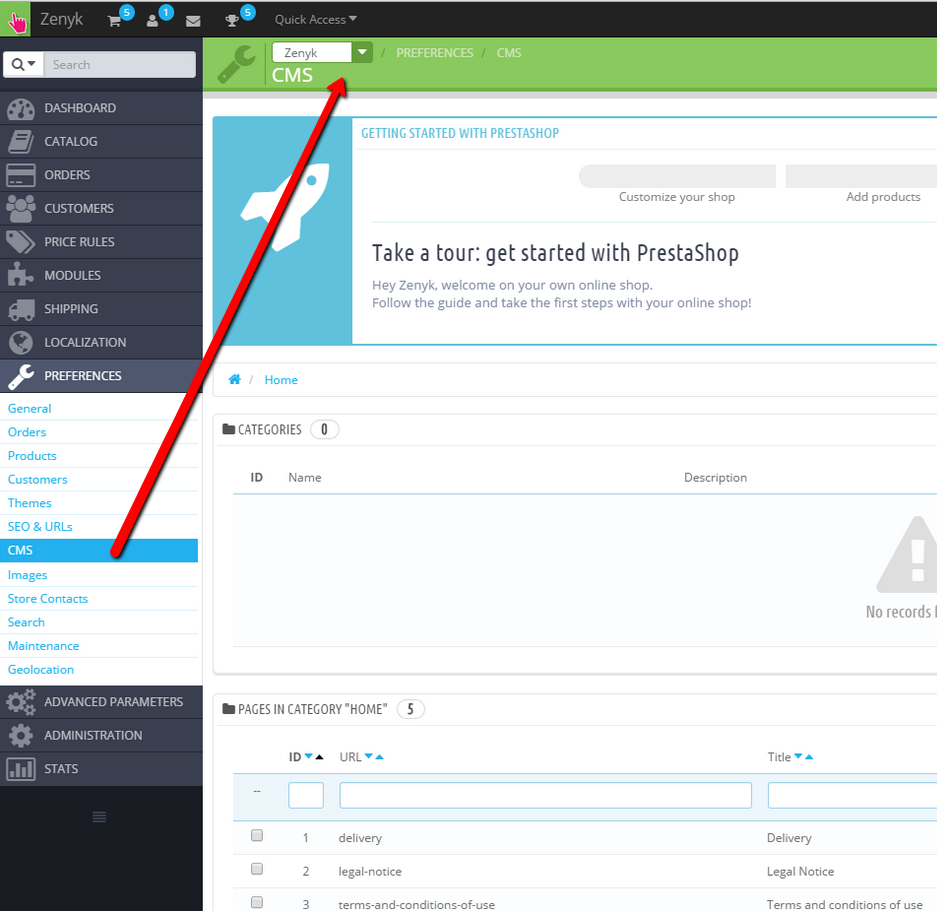937x911 pixels.
Task: Open the Dashboard menu
Action: tap(101, 108)
